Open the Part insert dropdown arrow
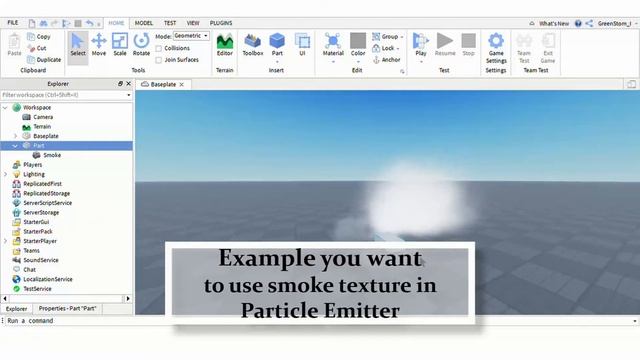This screenshot has width=640, height=360. click(277, 62)
